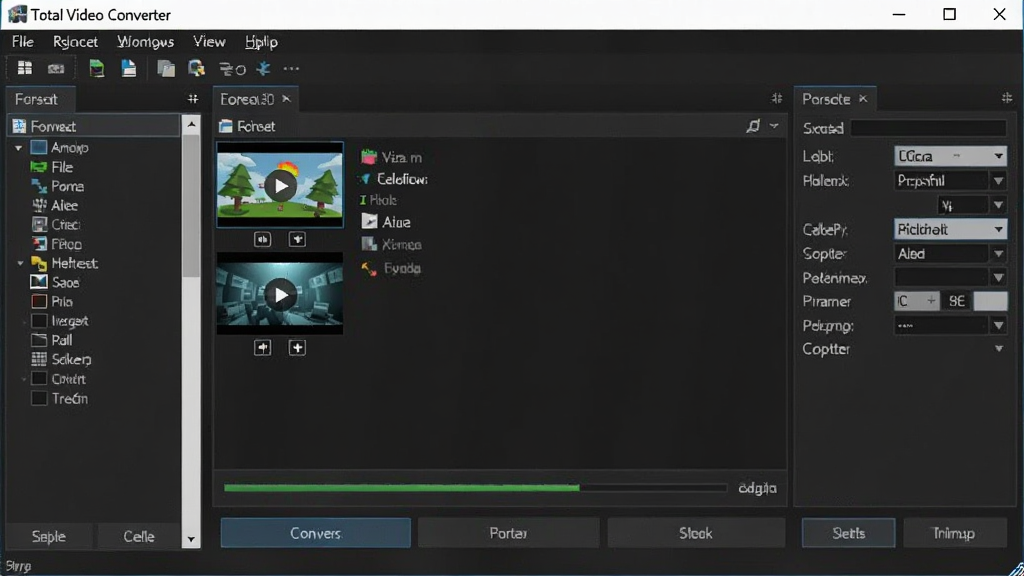Click the camera toolbar icon
Image resolution: width=1024 pixels, height=576 pixels.
pos(56,69)
